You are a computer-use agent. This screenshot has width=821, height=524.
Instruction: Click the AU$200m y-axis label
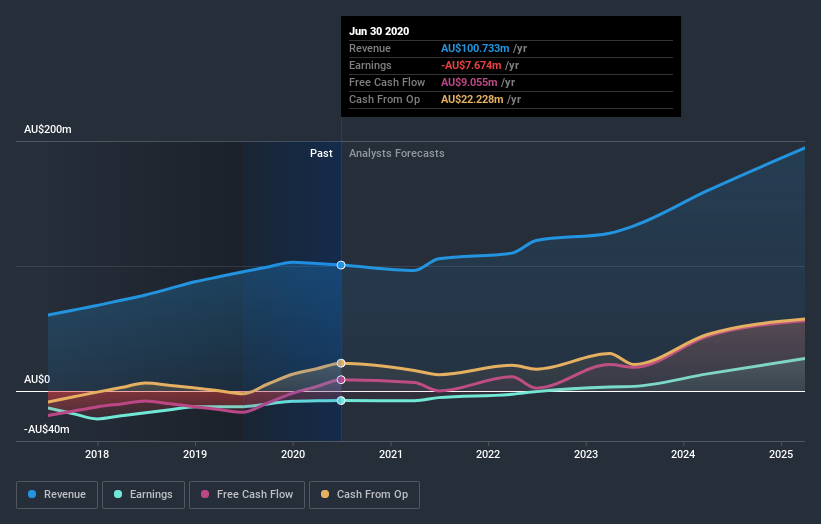tap(48, 129)
